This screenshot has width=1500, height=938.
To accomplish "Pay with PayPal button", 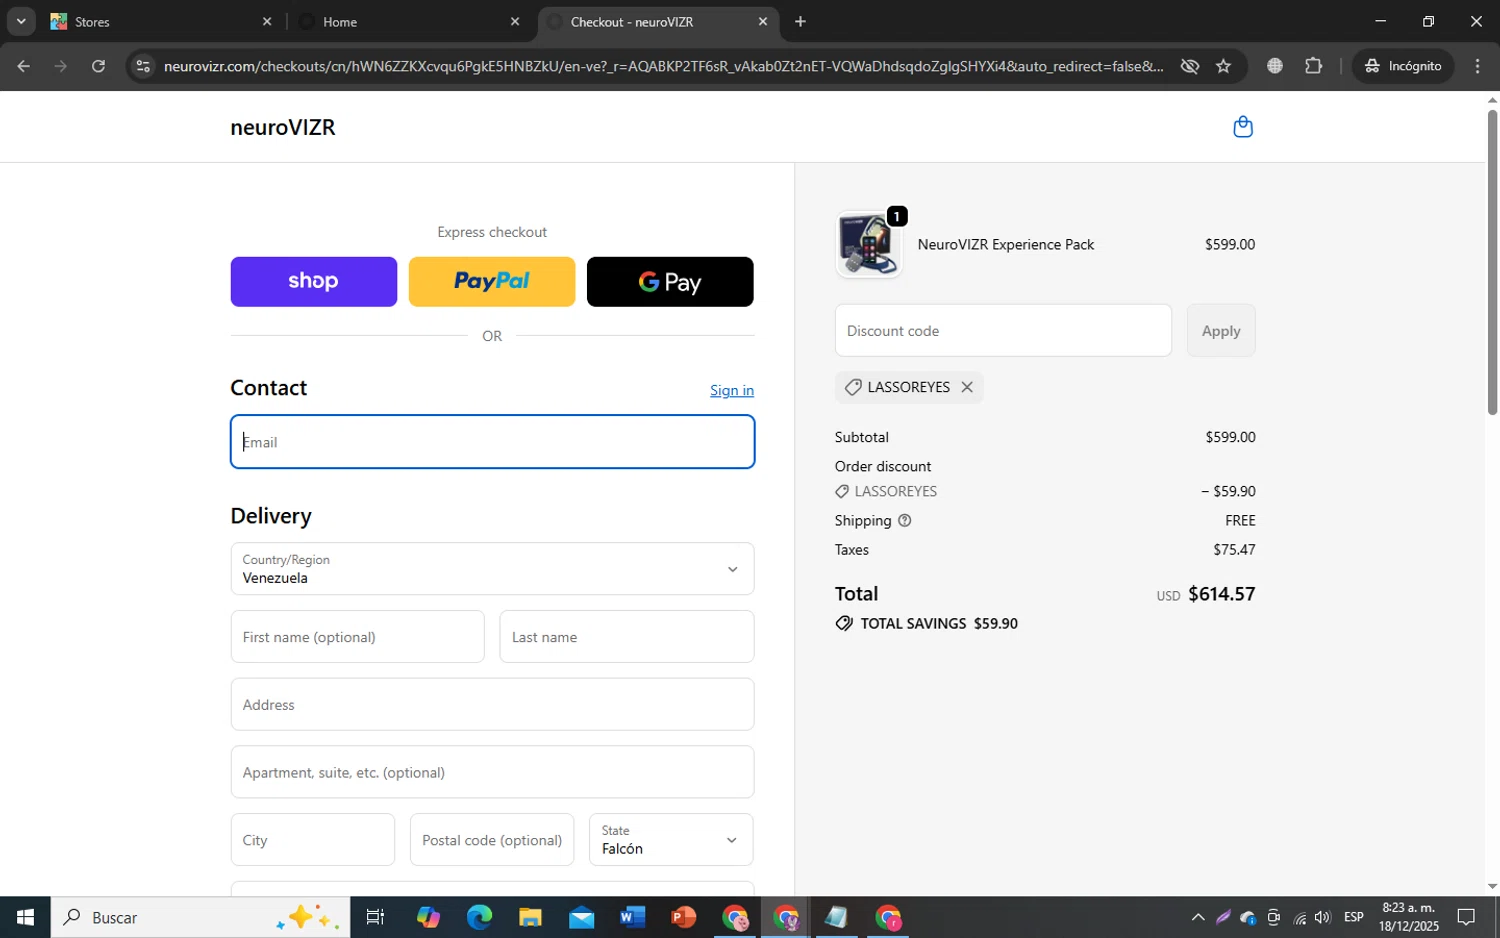I will click(x=492, y=282).
